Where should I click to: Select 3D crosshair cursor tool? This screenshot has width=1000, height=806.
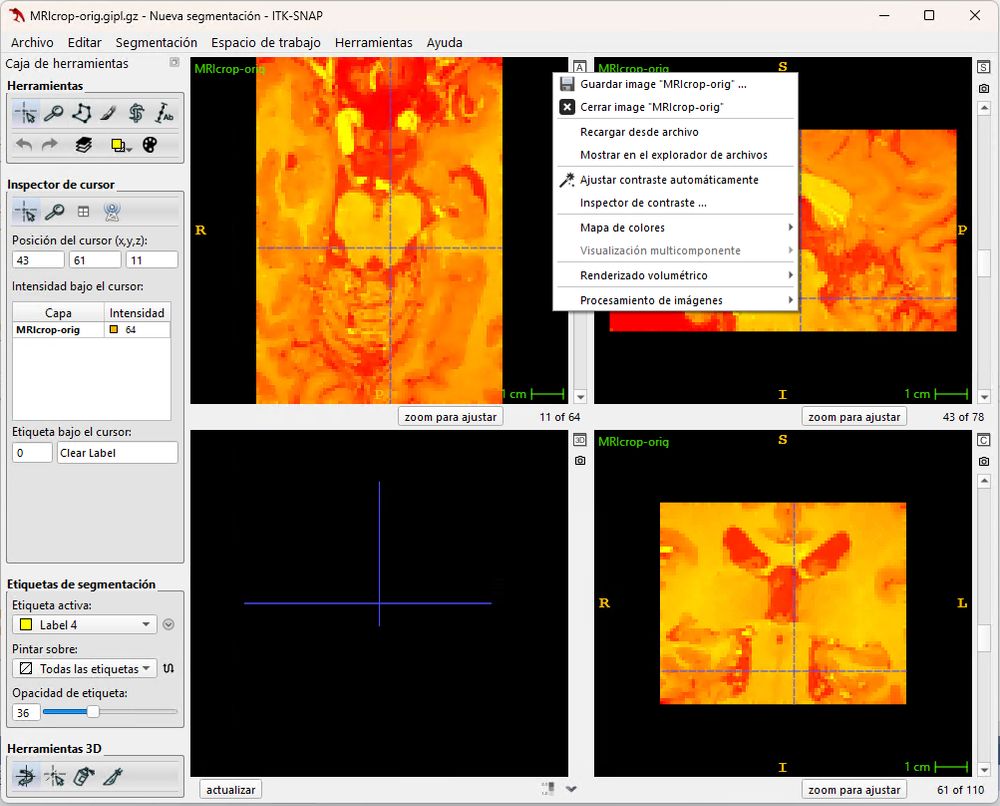point(55,777)
